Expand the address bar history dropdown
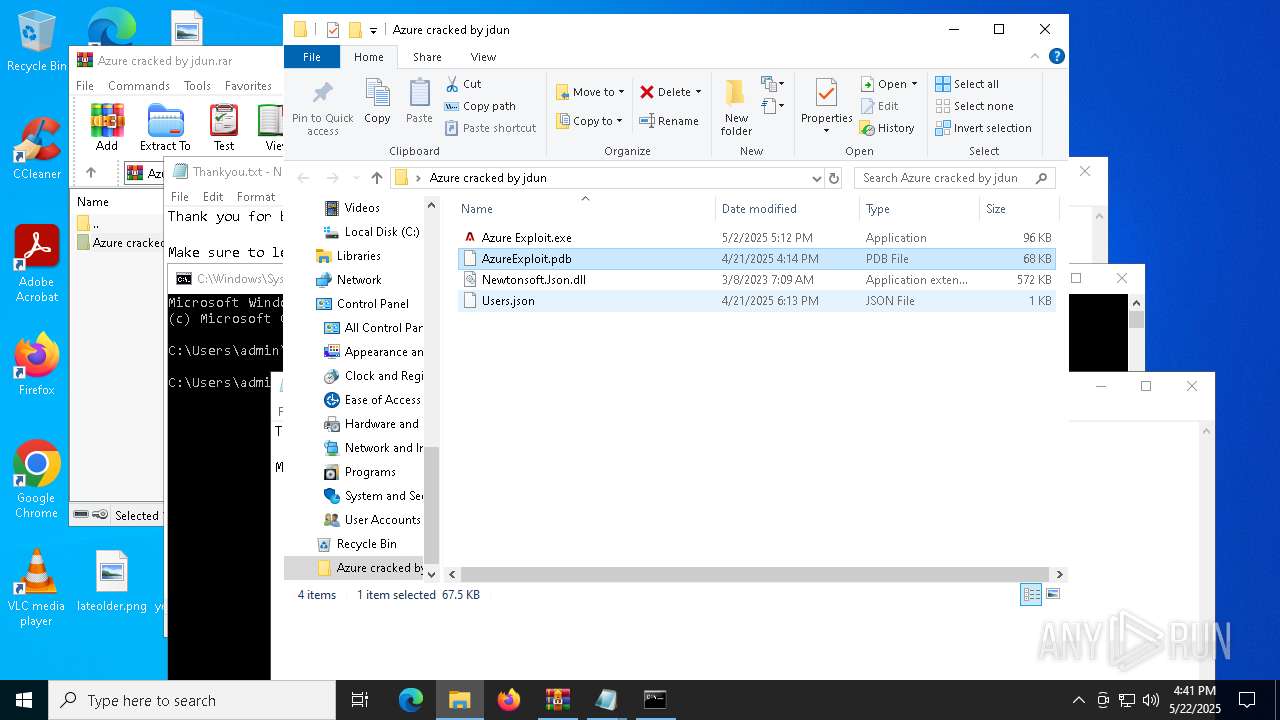Image resolution: width=1280 pixels, height=720 pixels. [x=817, y=178]
